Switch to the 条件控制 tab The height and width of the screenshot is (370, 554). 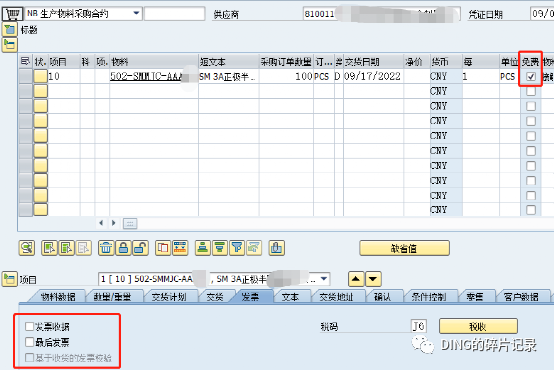(429, 297)
